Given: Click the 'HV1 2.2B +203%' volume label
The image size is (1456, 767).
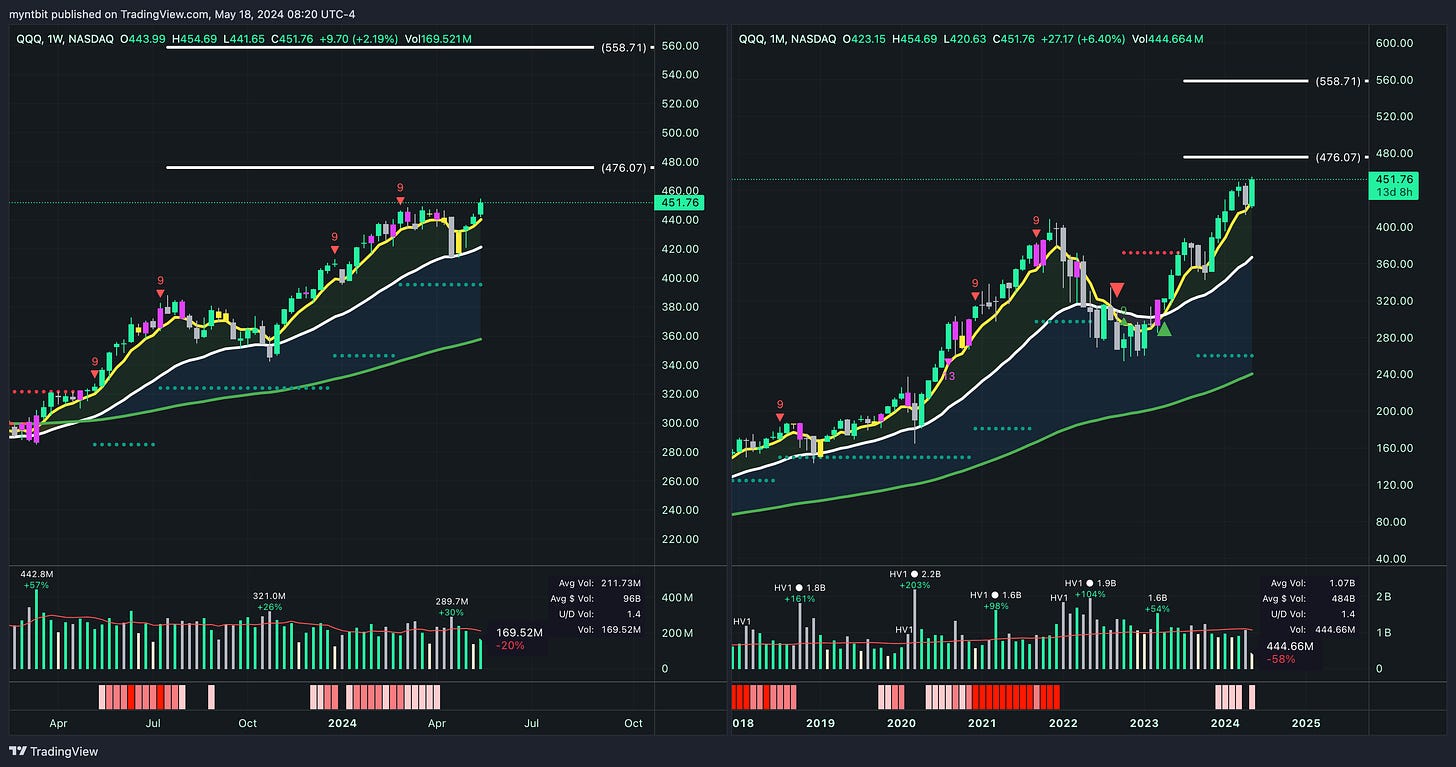Looking at the screenshot, I should 914,579.
